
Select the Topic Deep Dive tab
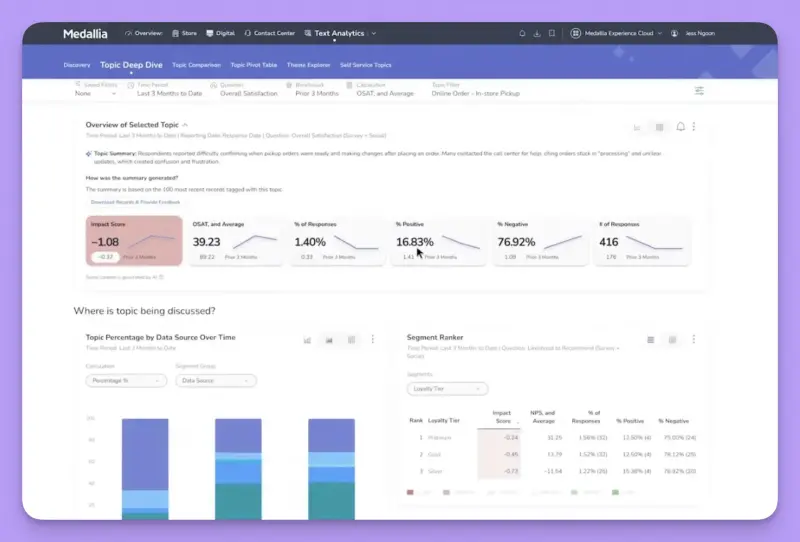tap(131, 65)
